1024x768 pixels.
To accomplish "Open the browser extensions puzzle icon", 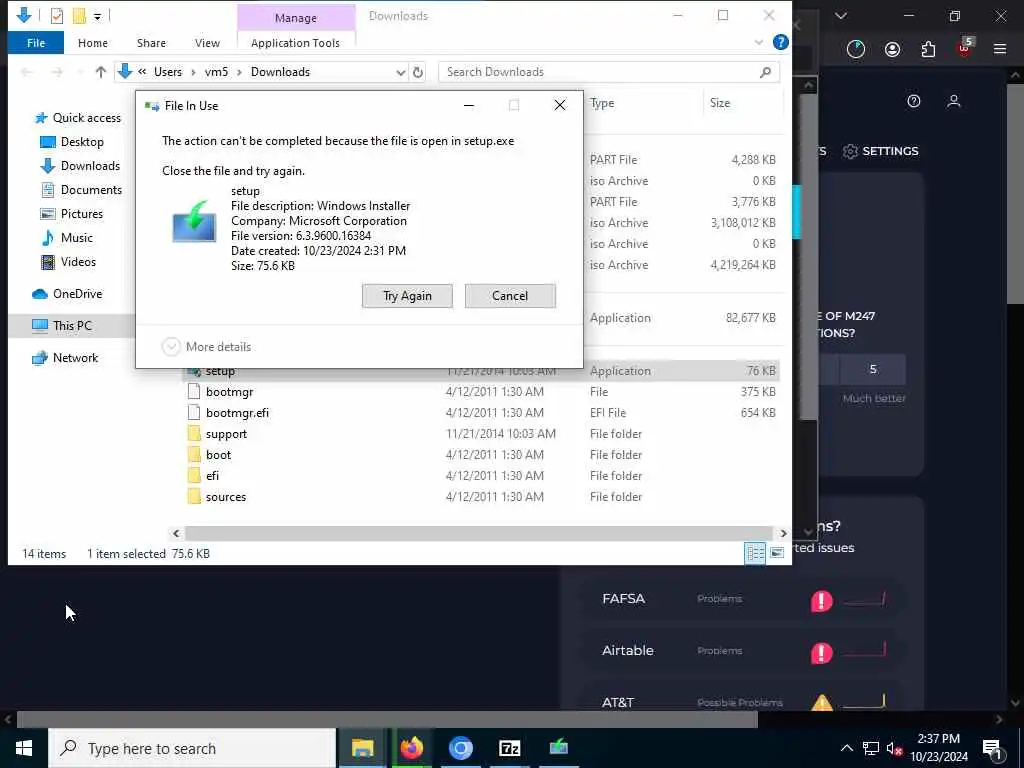I will [x=928, y=49].
